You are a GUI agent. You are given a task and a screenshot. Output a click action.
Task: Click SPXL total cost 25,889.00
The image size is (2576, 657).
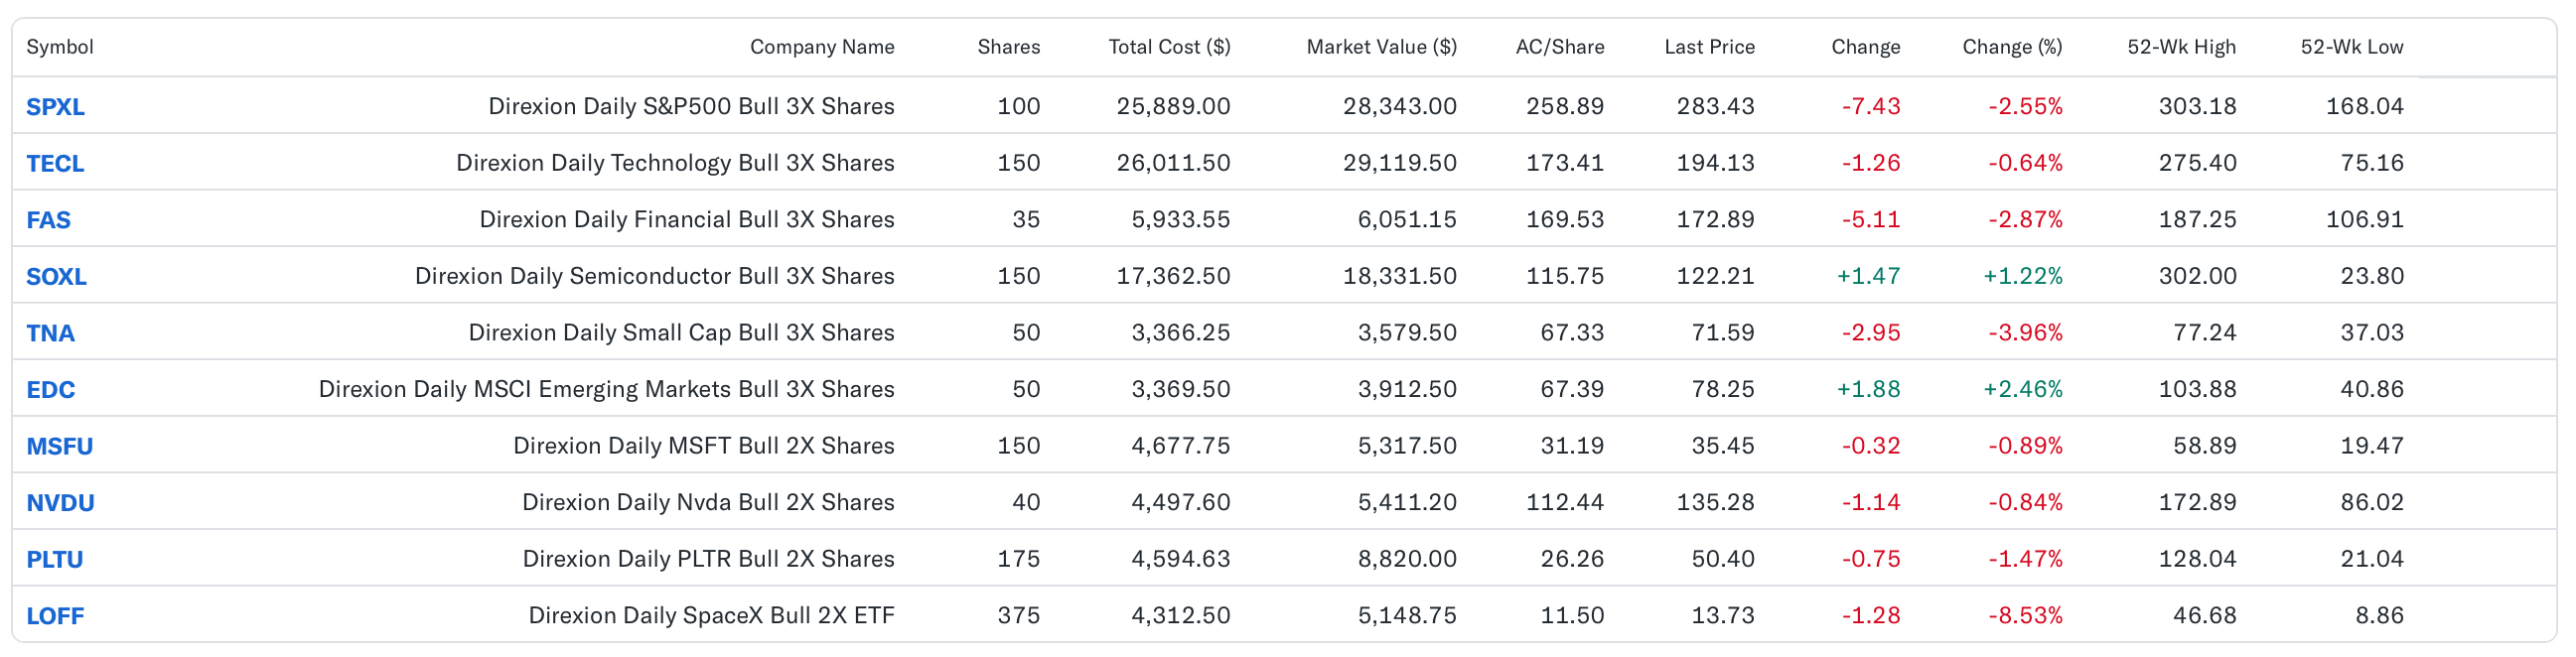click(1173, 106)
